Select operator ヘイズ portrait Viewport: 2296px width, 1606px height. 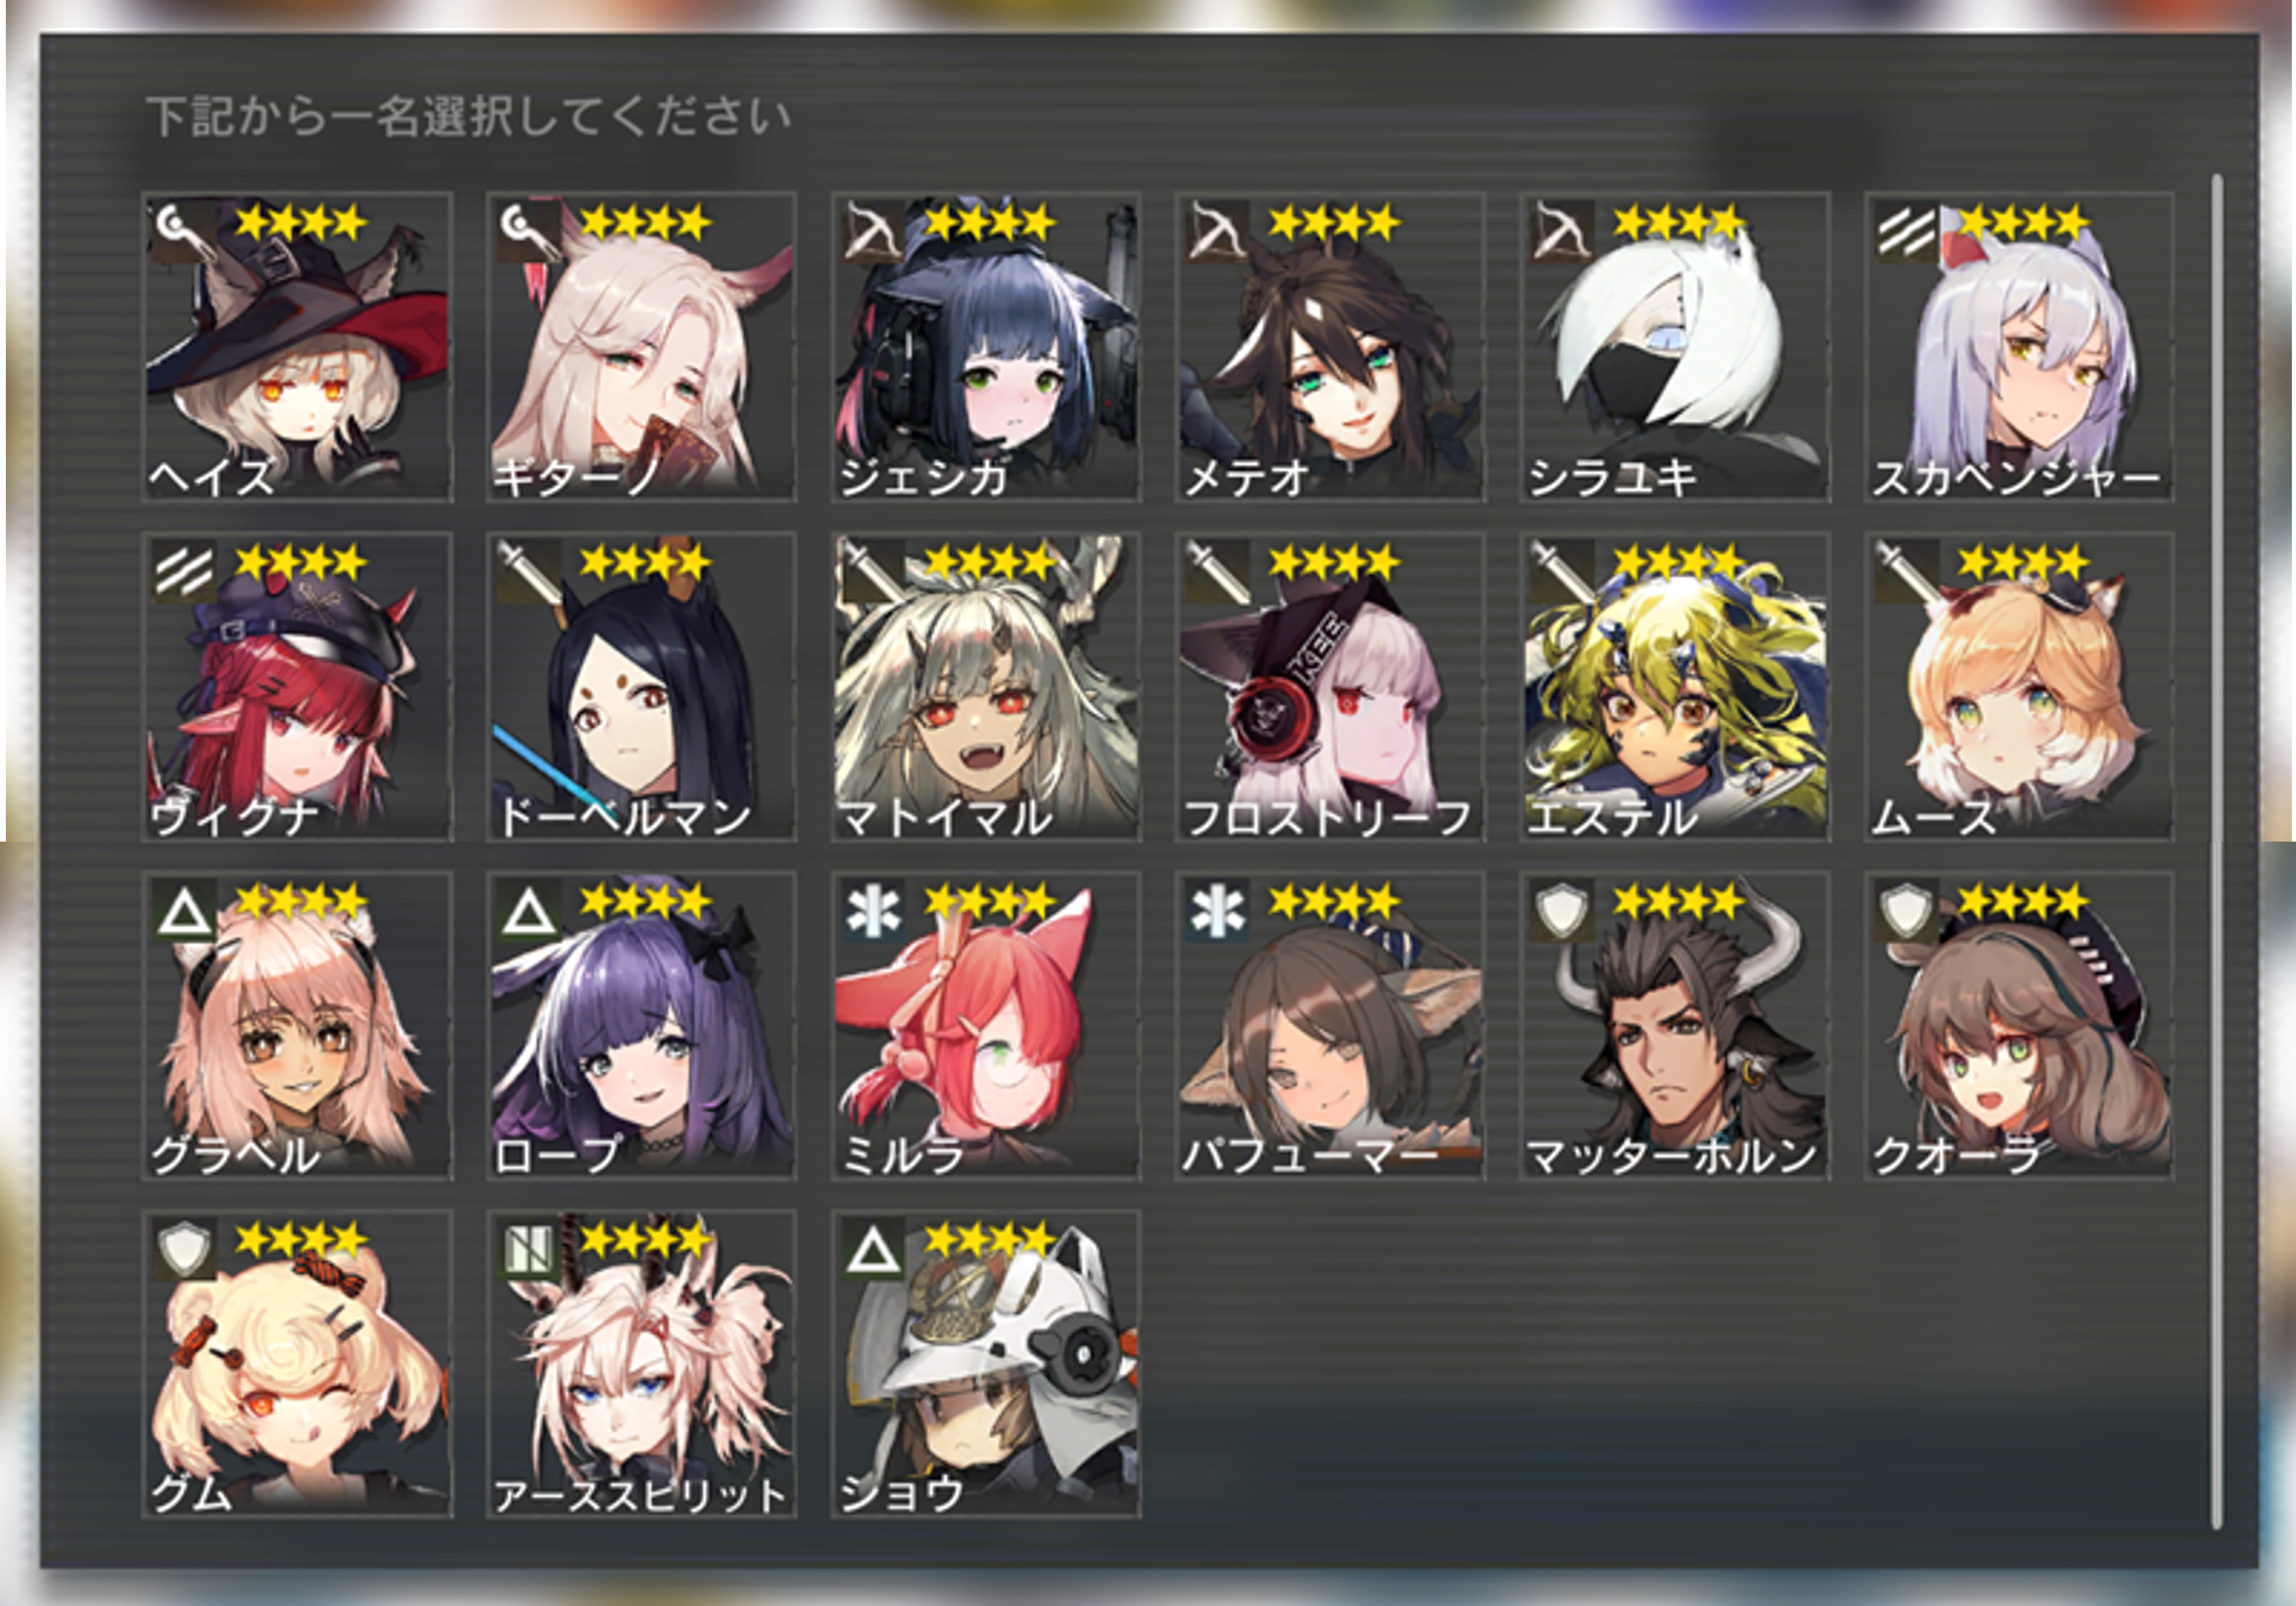pos(297,347)
